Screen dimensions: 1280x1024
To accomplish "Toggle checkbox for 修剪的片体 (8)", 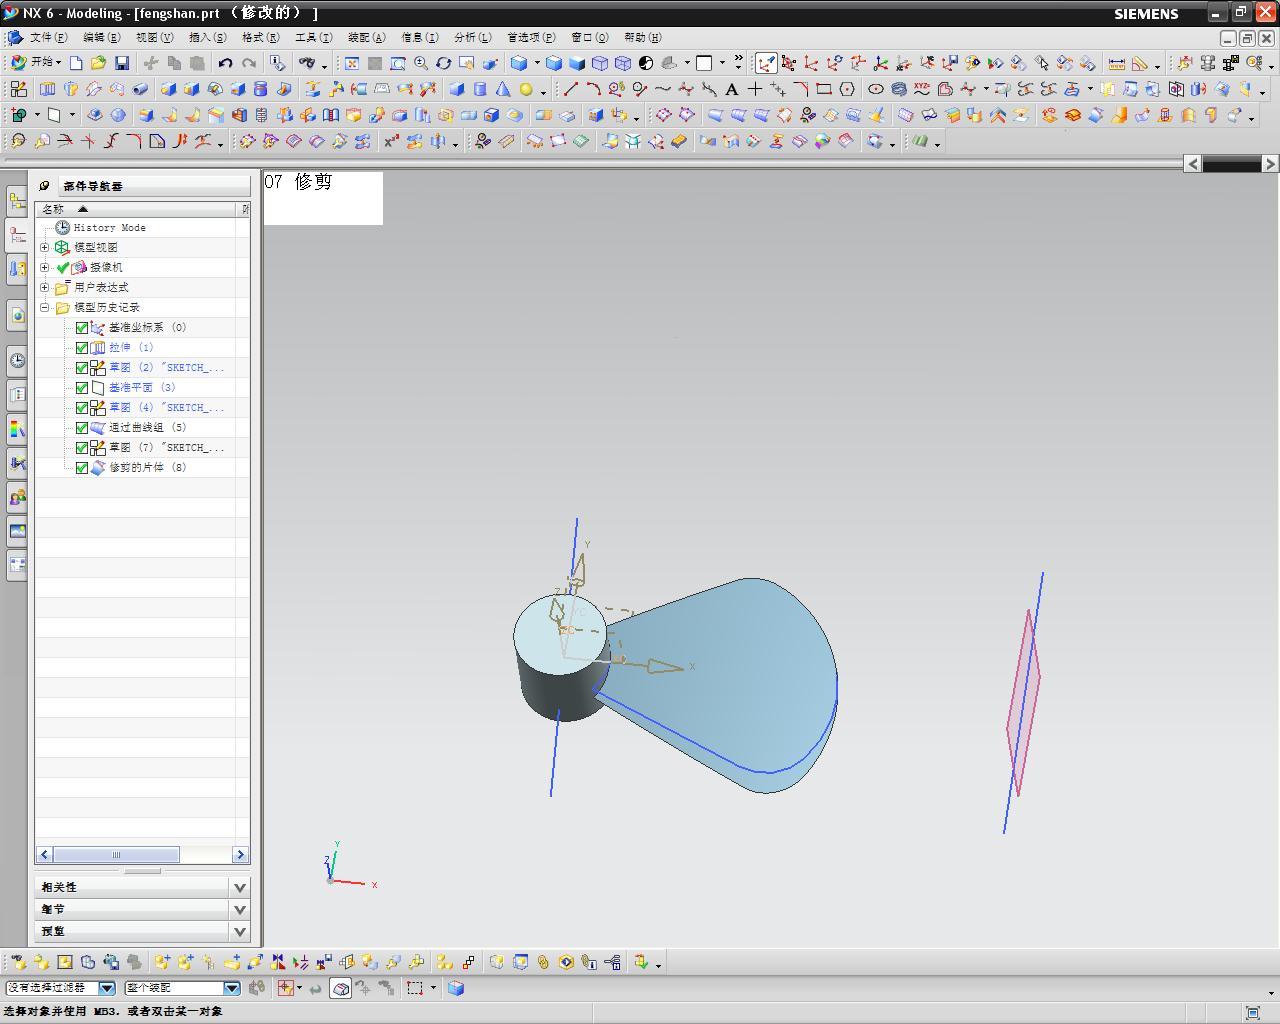I will coord(82,467).
